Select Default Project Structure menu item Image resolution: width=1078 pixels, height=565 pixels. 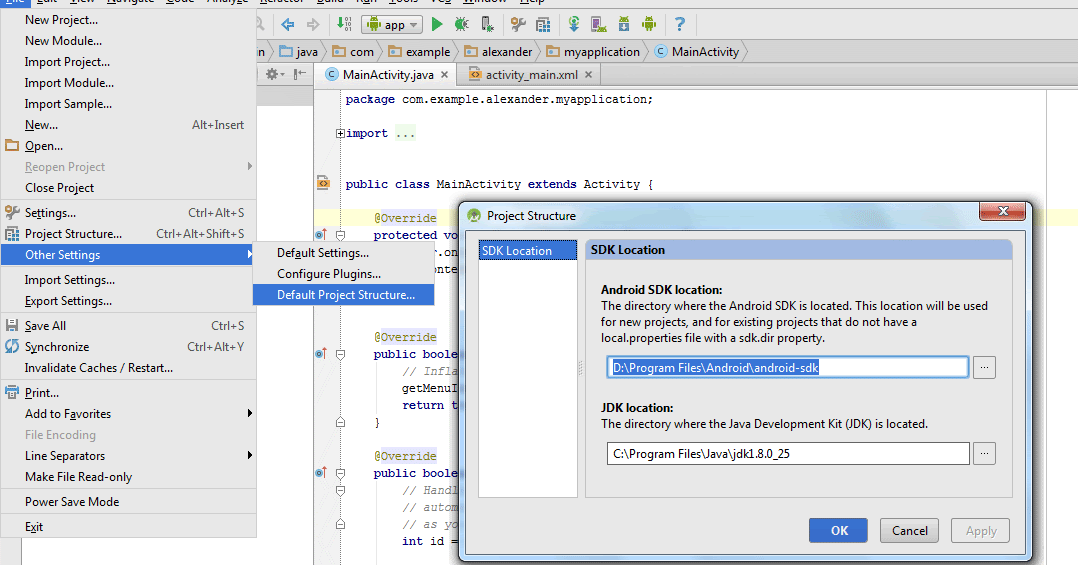click(345, 295)
